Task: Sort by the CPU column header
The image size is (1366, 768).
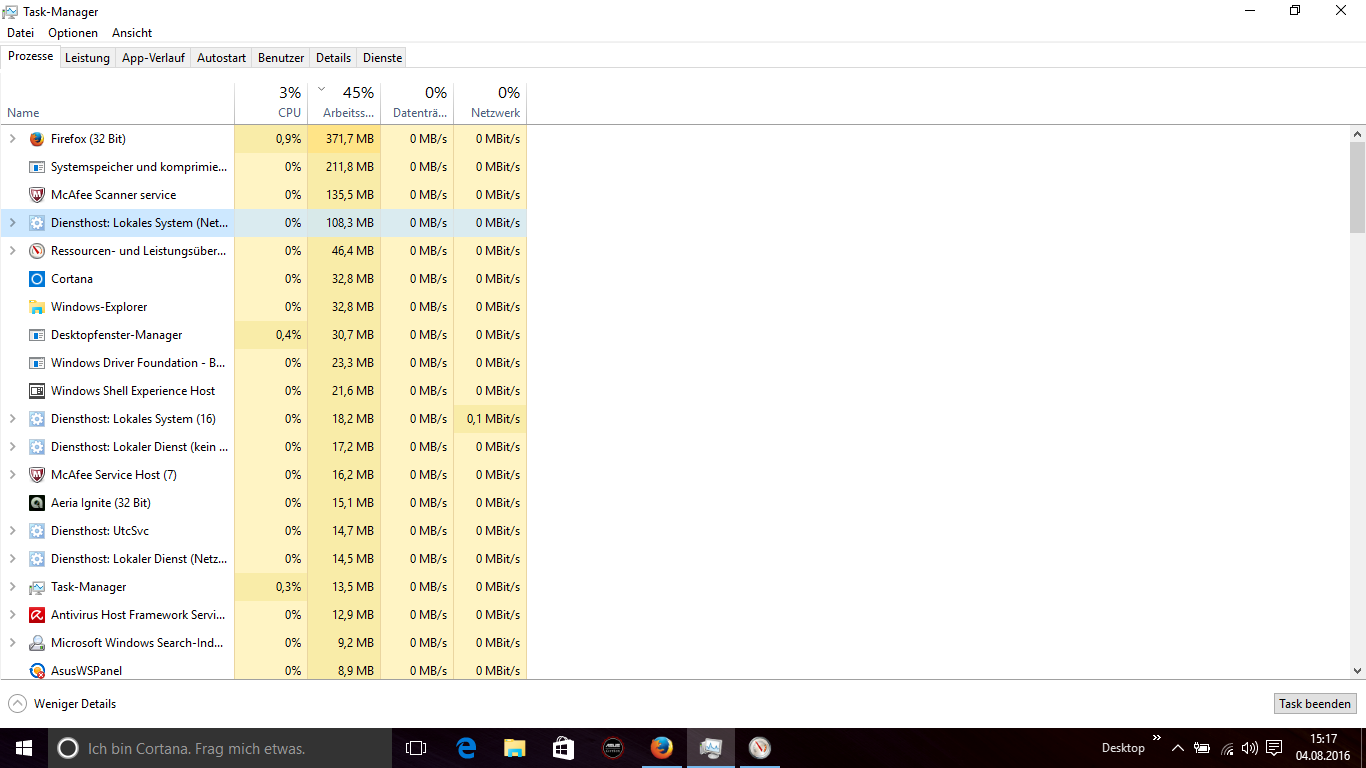Action: 271,103
